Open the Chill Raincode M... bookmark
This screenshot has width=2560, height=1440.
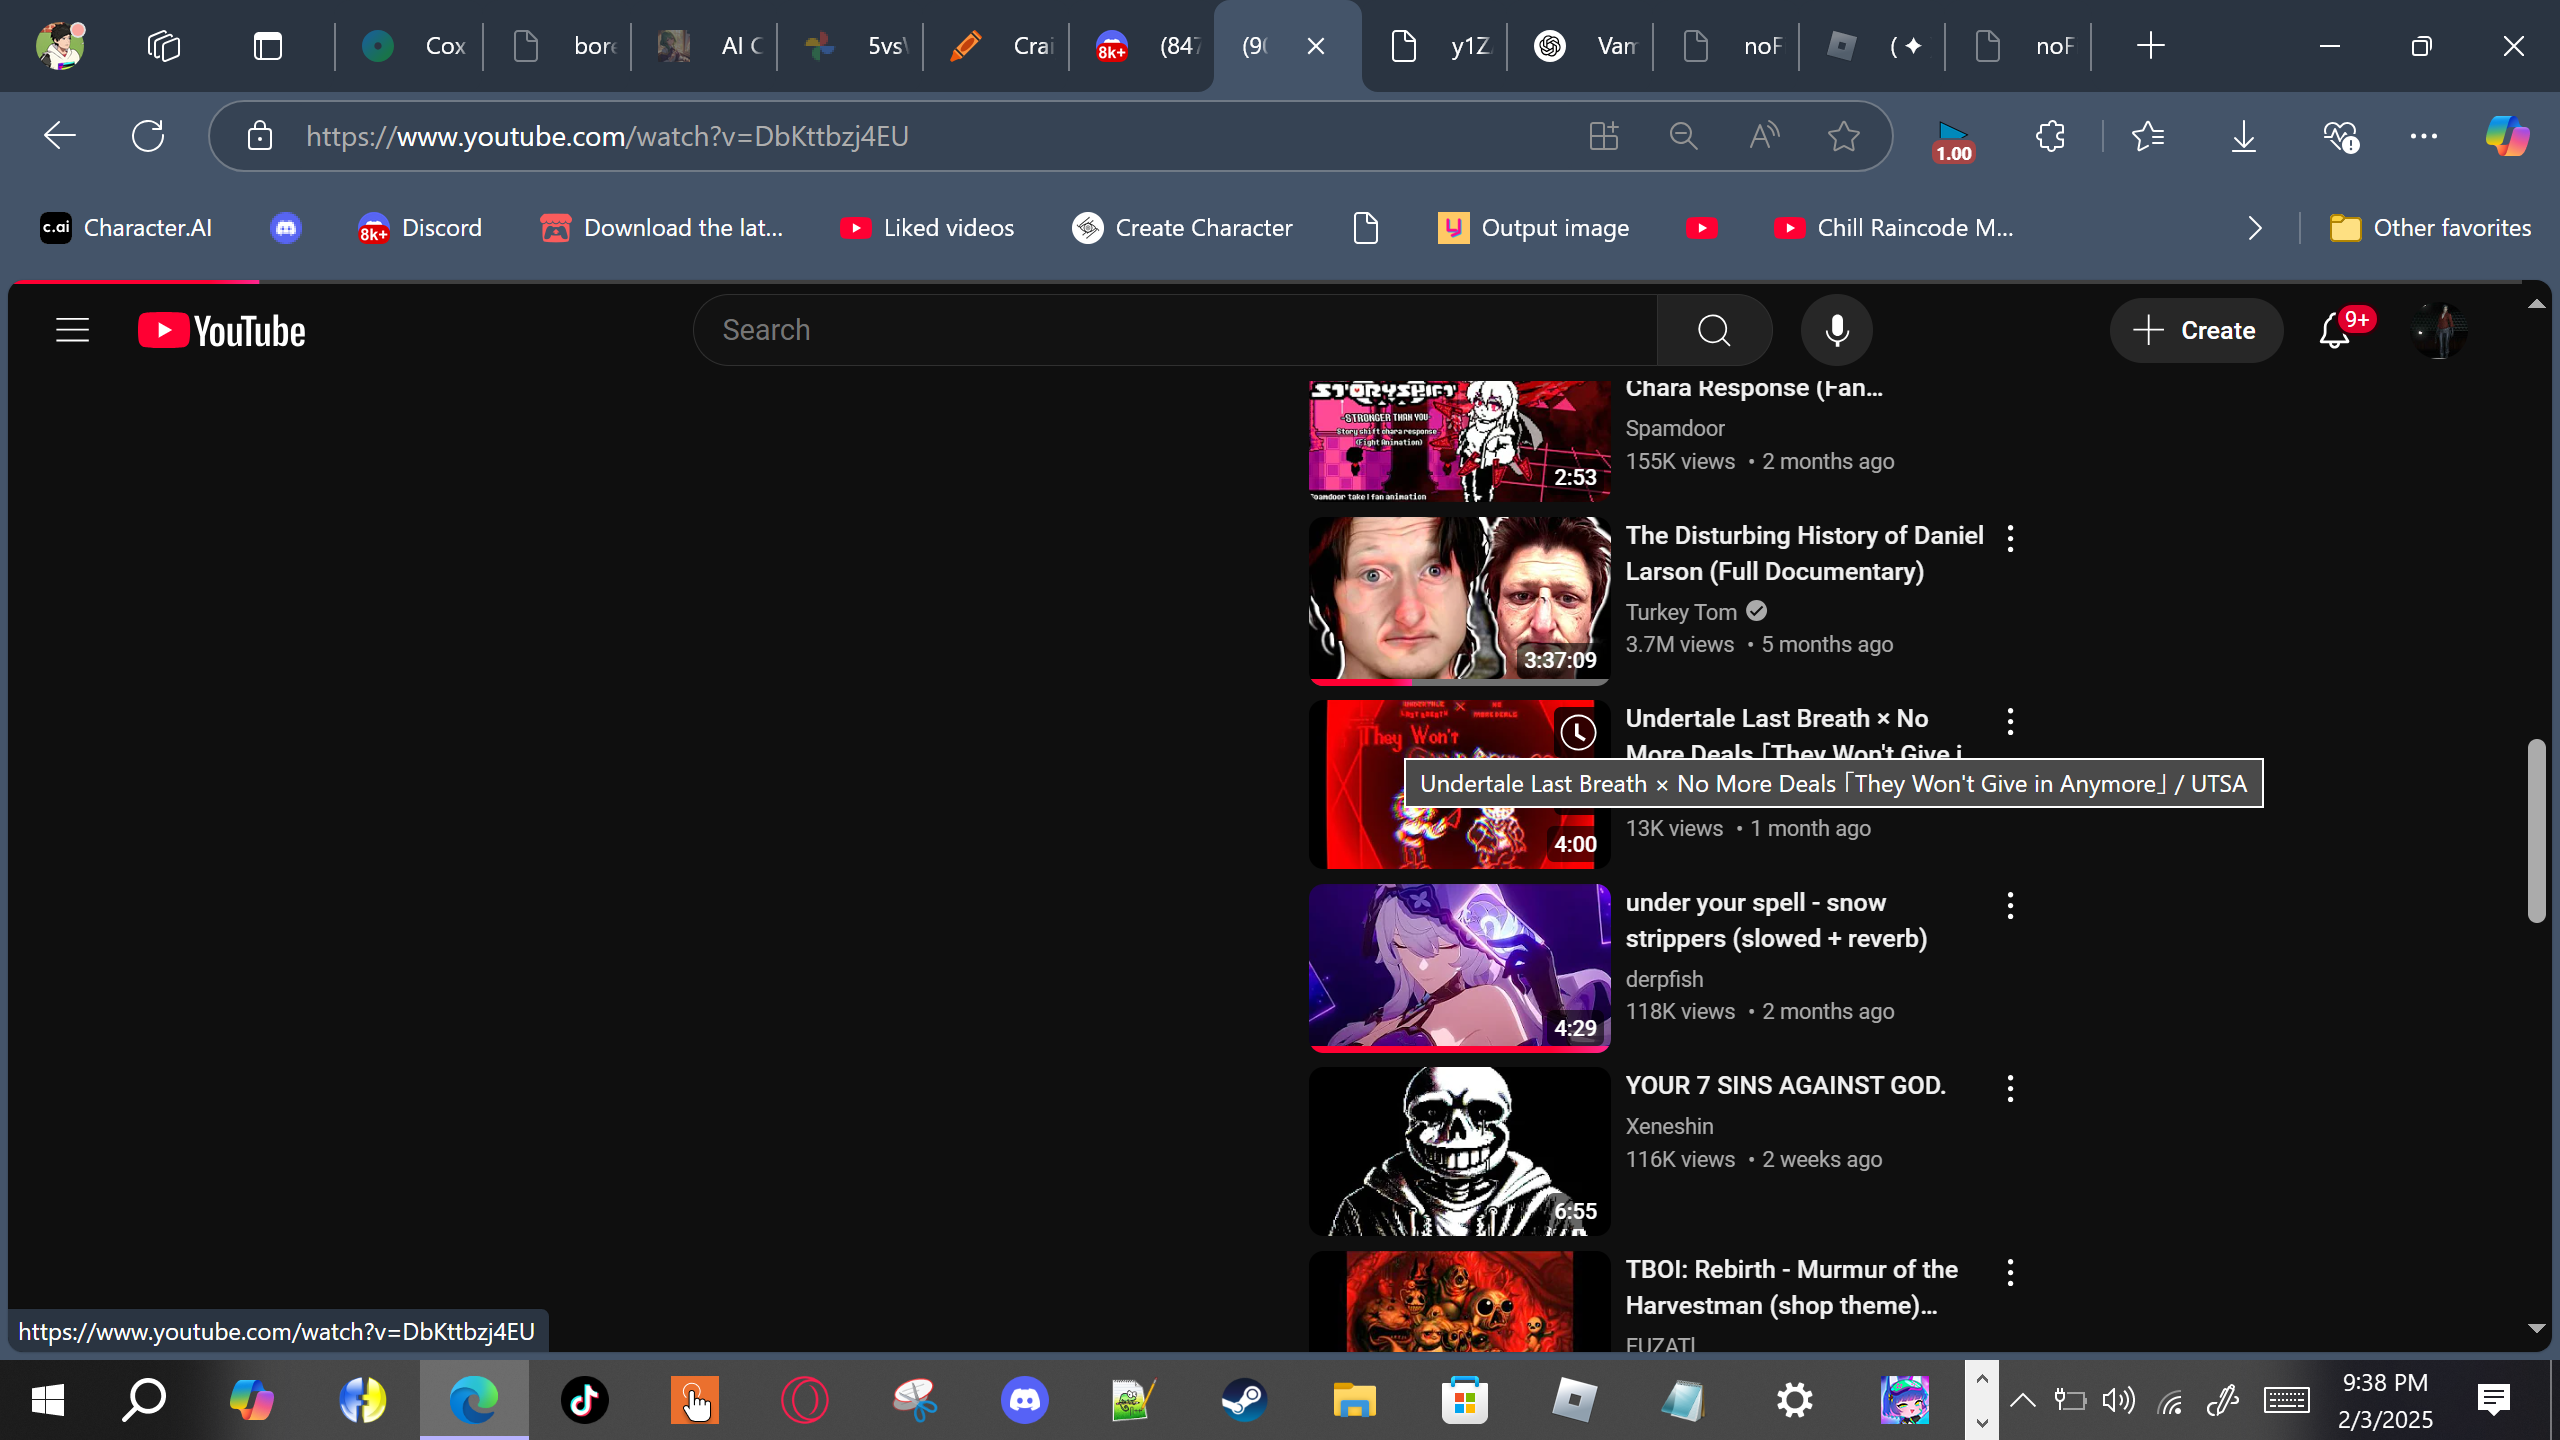pyautogui.click(x=1893, y=228)
